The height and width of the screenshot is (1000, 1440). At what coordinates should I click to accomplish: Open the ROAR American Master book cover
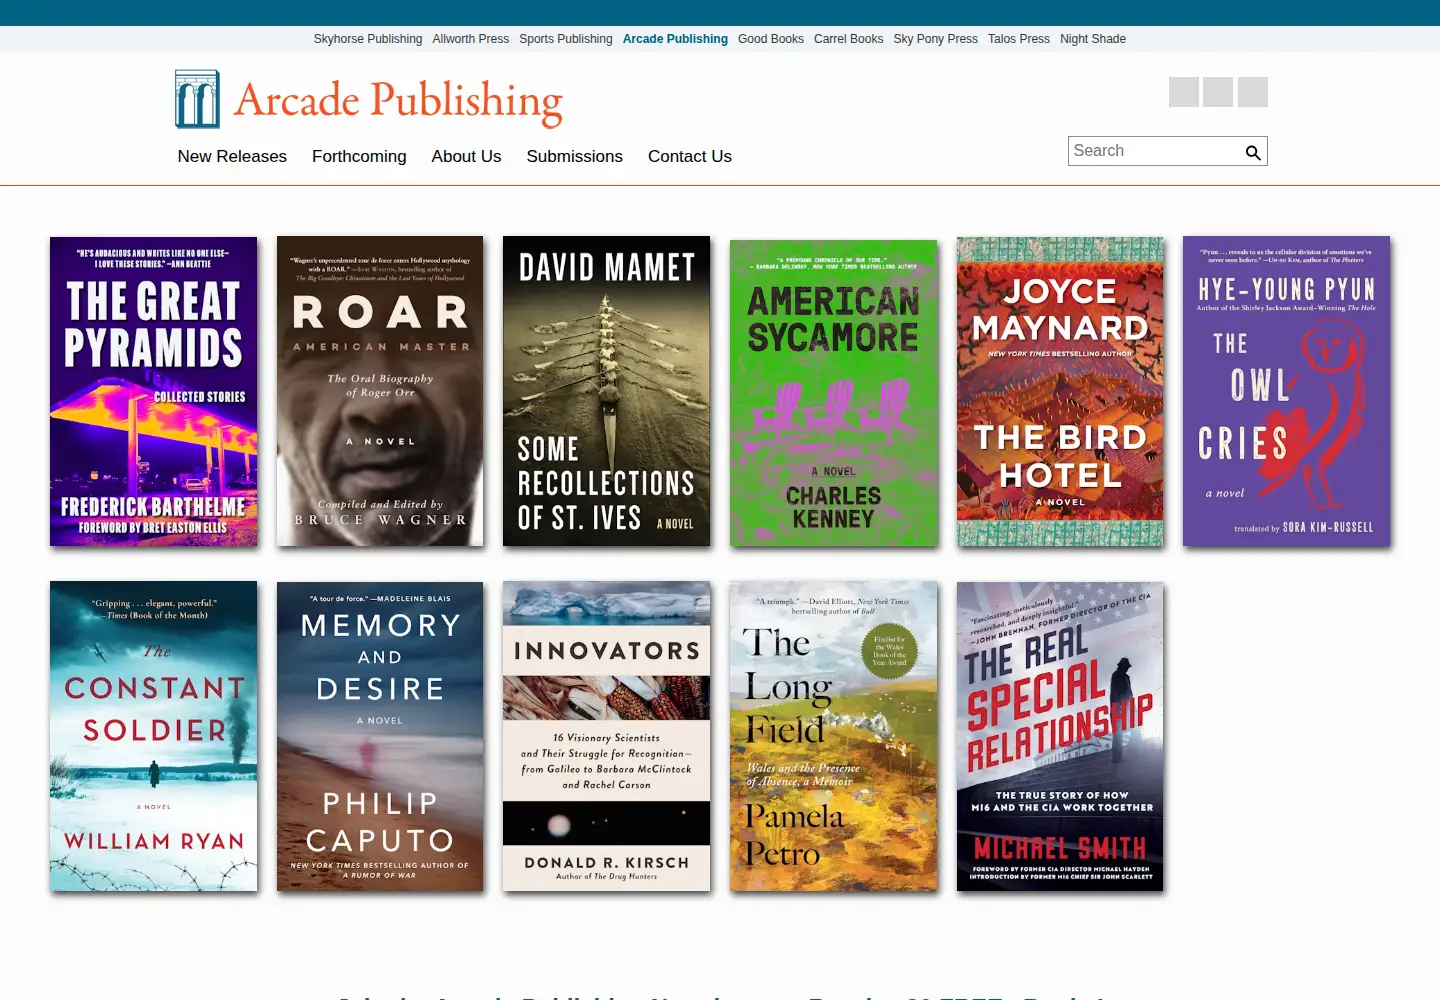click(x=380, y=391)
